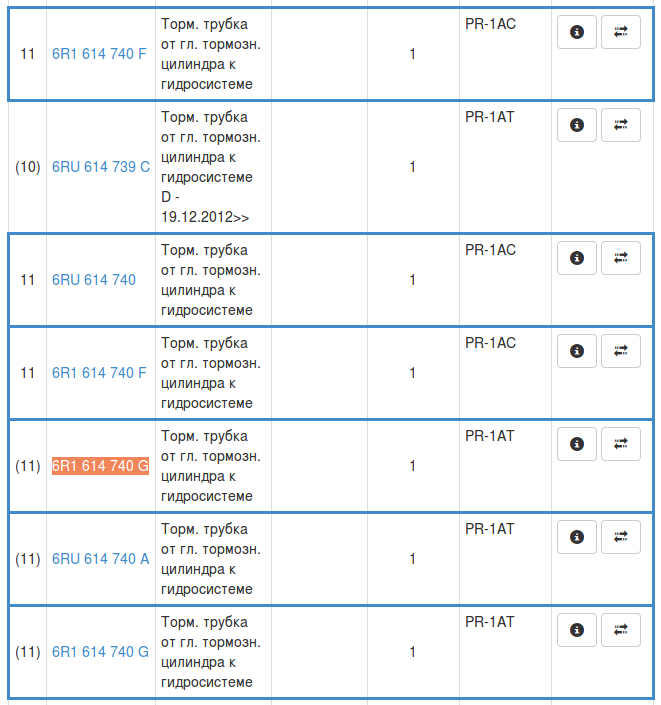The width and height of the screenshot is (661, 705).
Task: Open info icon in last 6R1 614 740 G row
Action: tap(576, 630)
